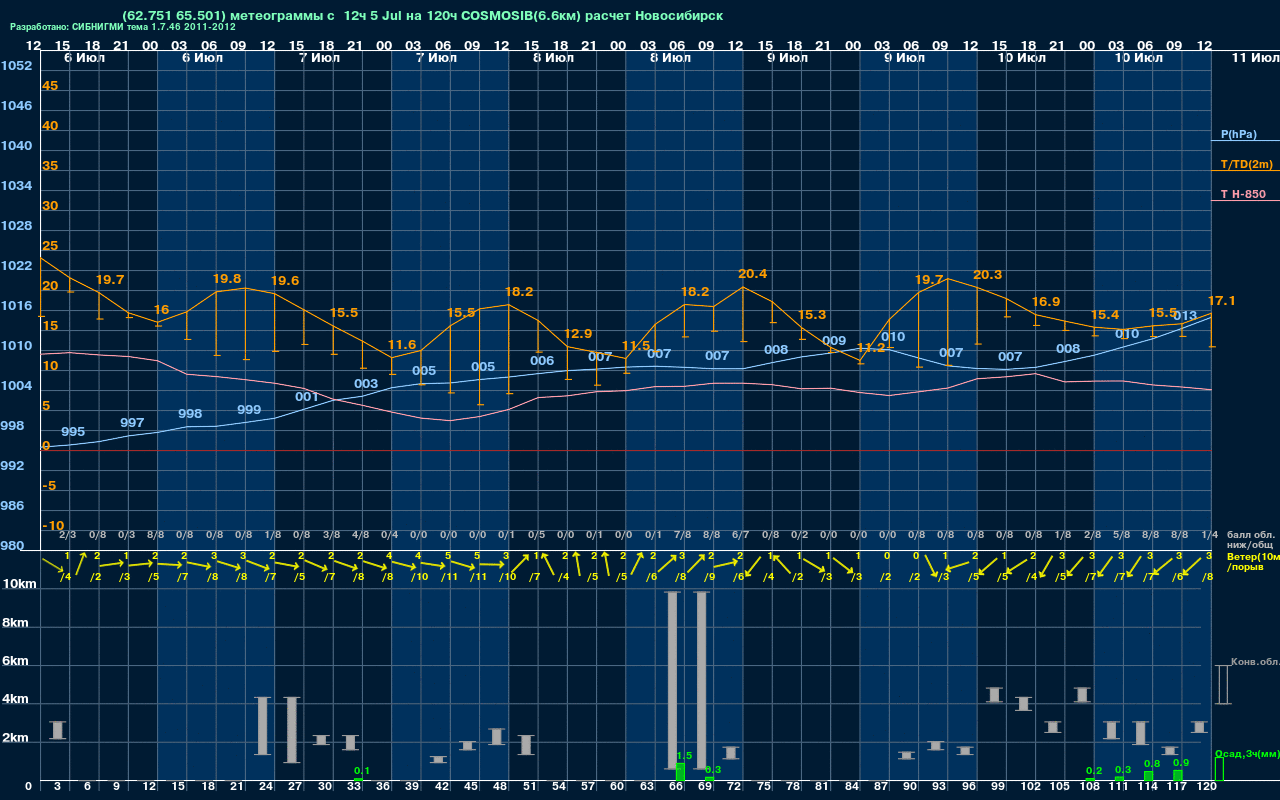Click forecast hour 36 on the bottom axis

(x=383, y=787)
